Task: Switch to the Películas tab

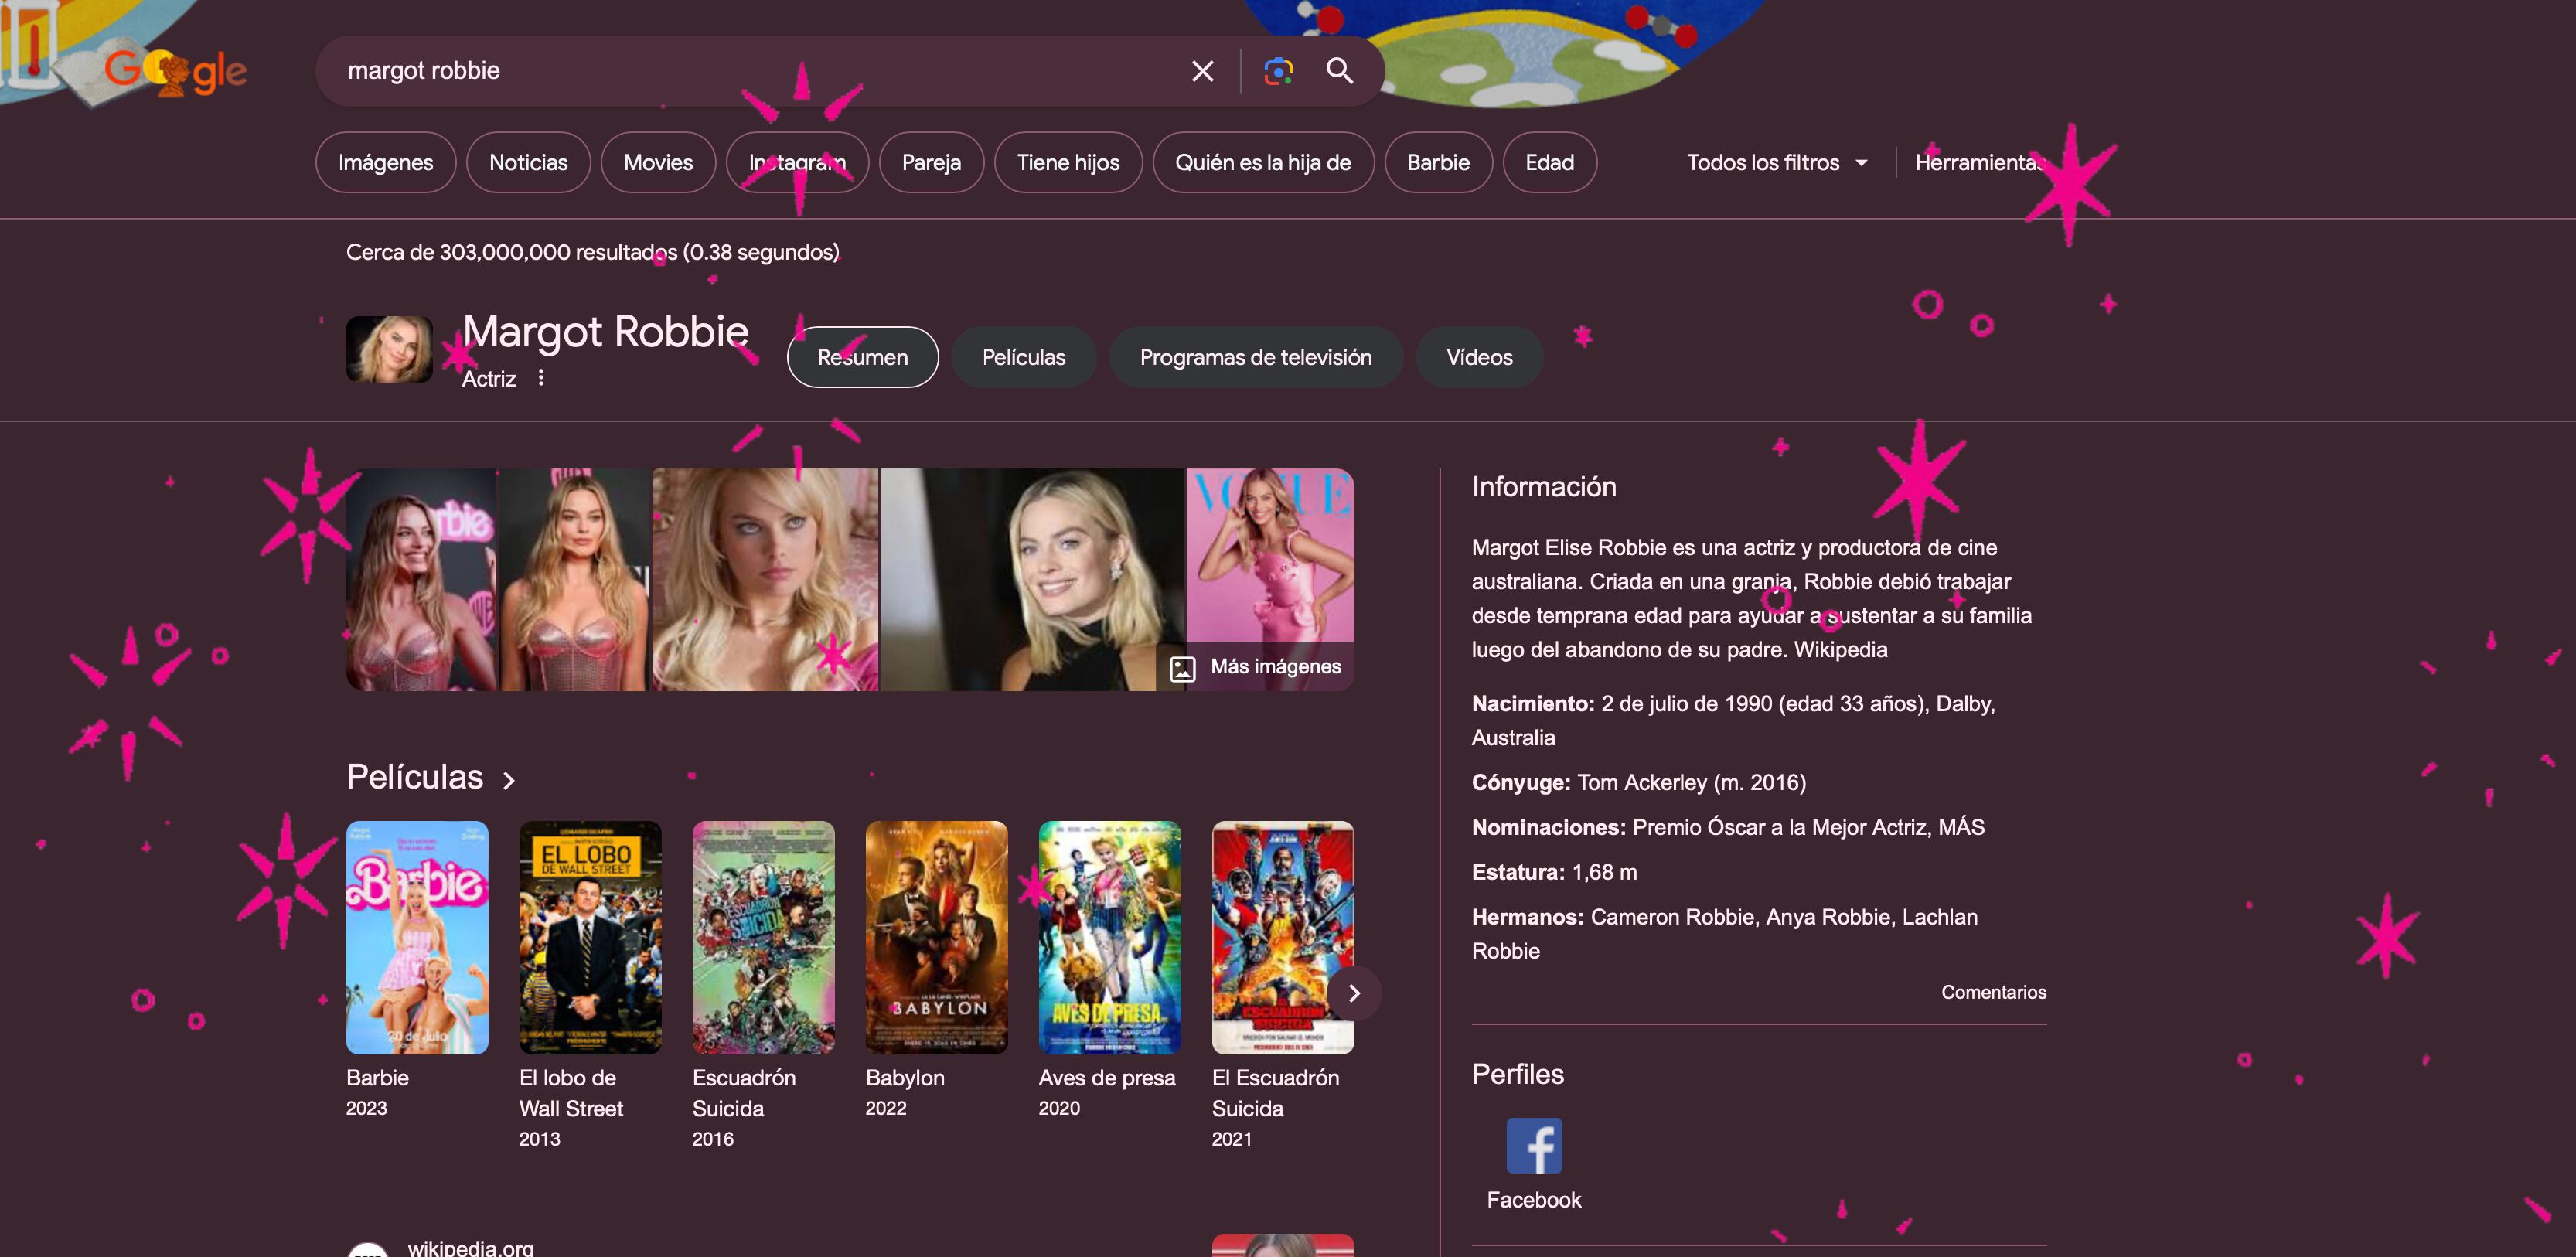Action: point(1023,357)
